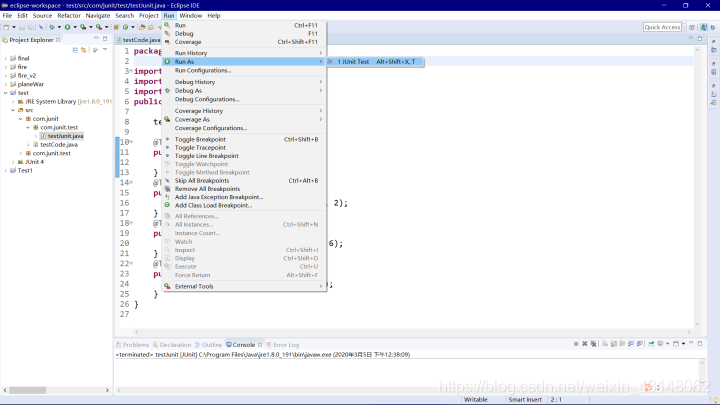Click Collapse All in Project Explorer
This screenshot has width=720, height=405.
[x=75, y=50]
